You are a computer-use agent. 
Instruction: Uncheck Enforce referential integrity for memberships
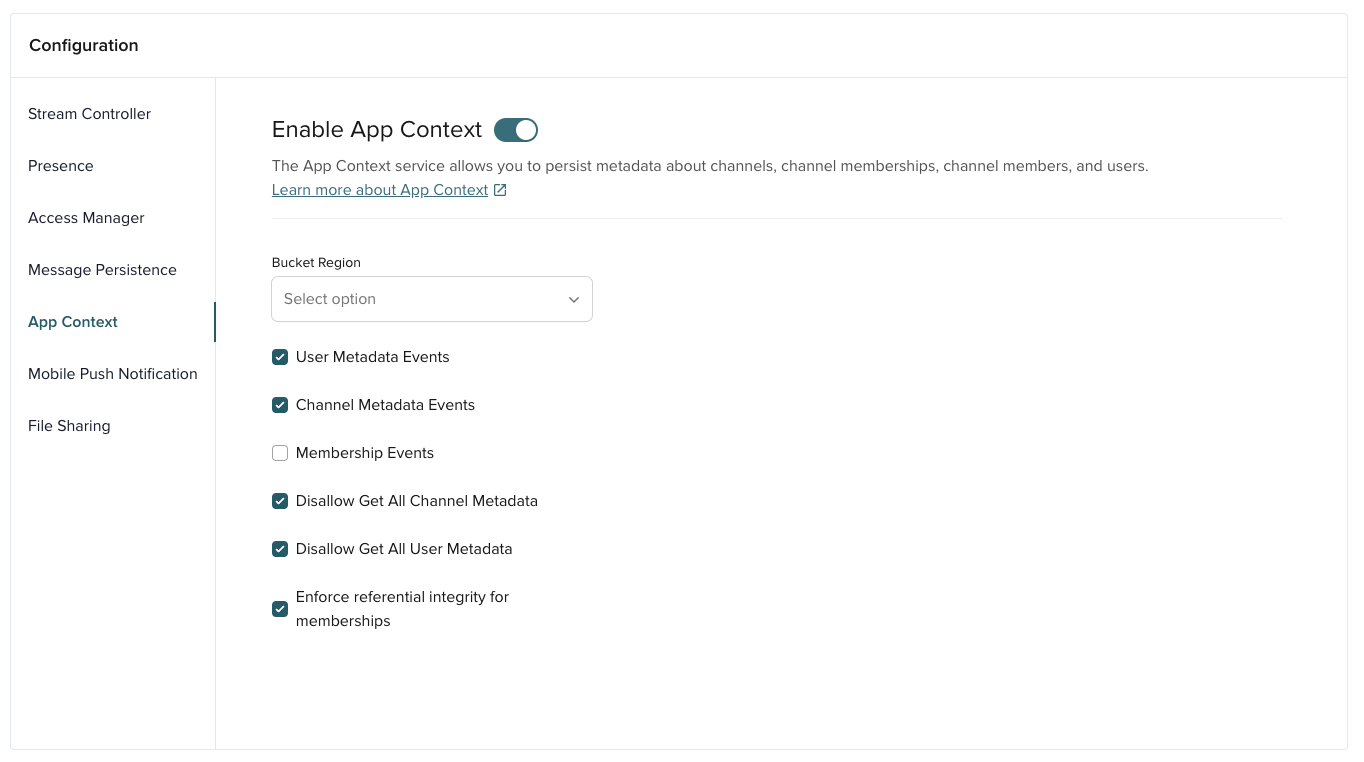click(x=280, y=609)
